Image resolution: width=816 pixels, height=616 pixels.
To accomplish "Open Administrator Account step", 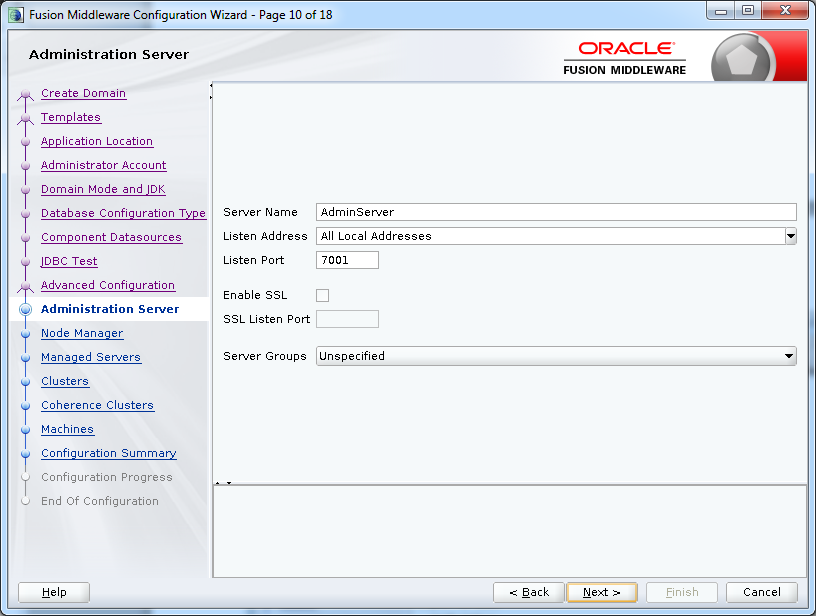I will tap(104, 165).
